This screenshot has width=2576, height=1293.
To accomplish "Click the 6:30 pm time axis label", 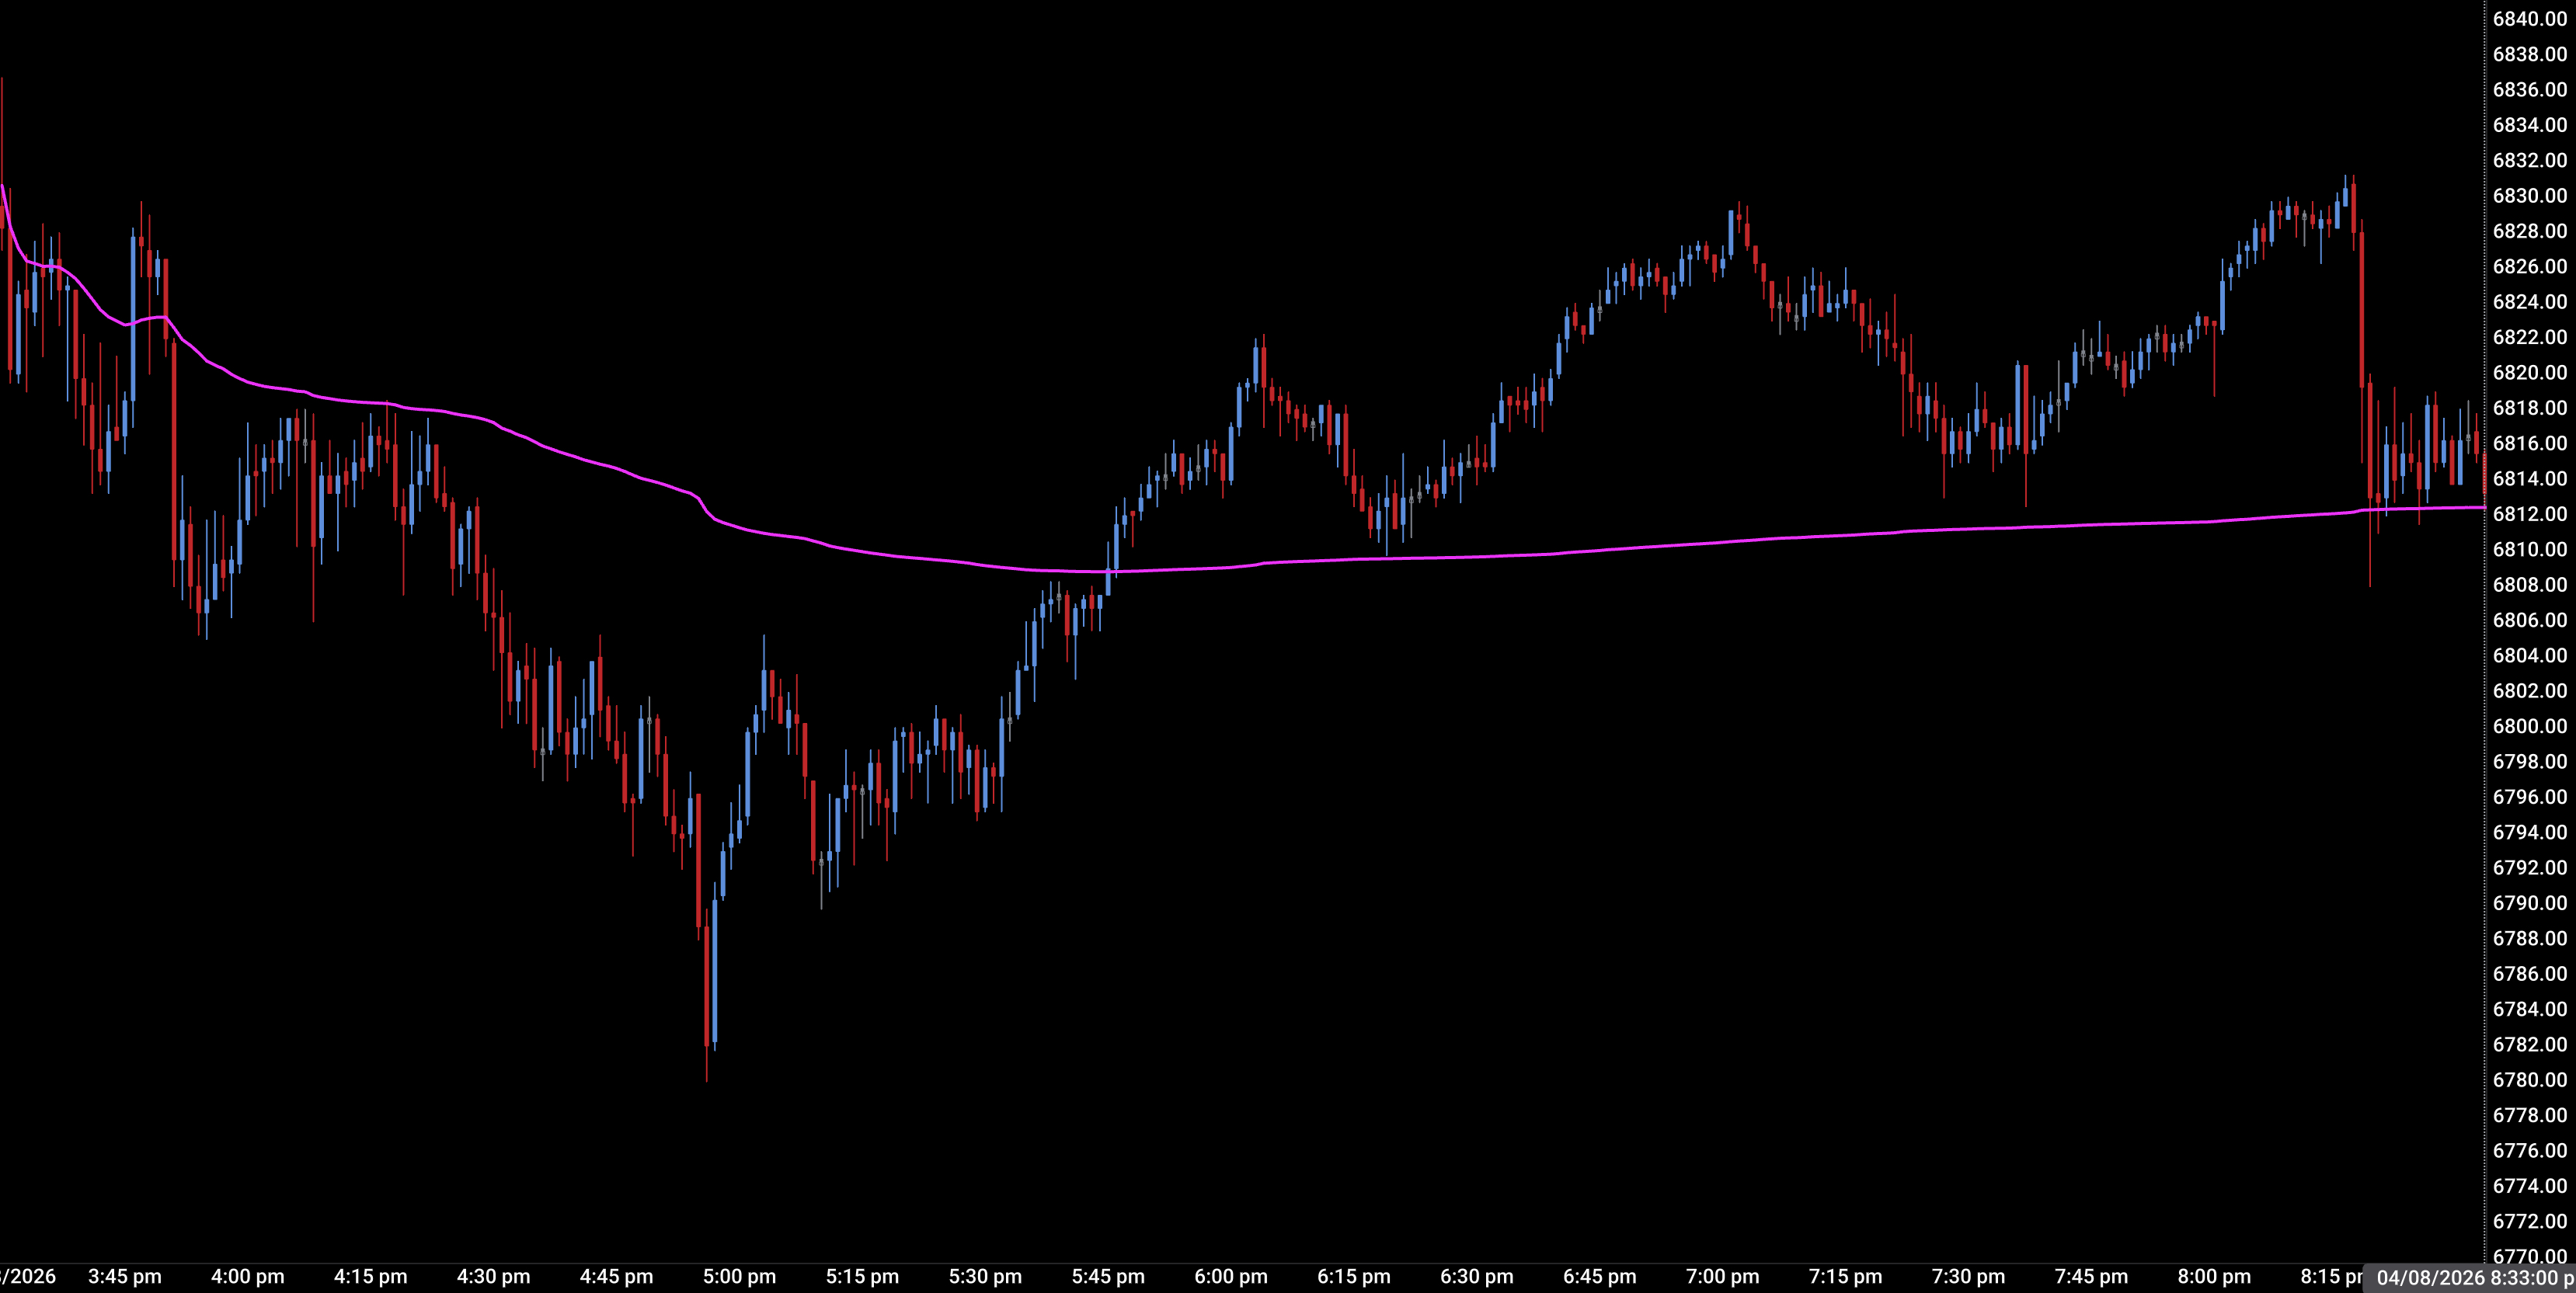I will 1477,1277.
